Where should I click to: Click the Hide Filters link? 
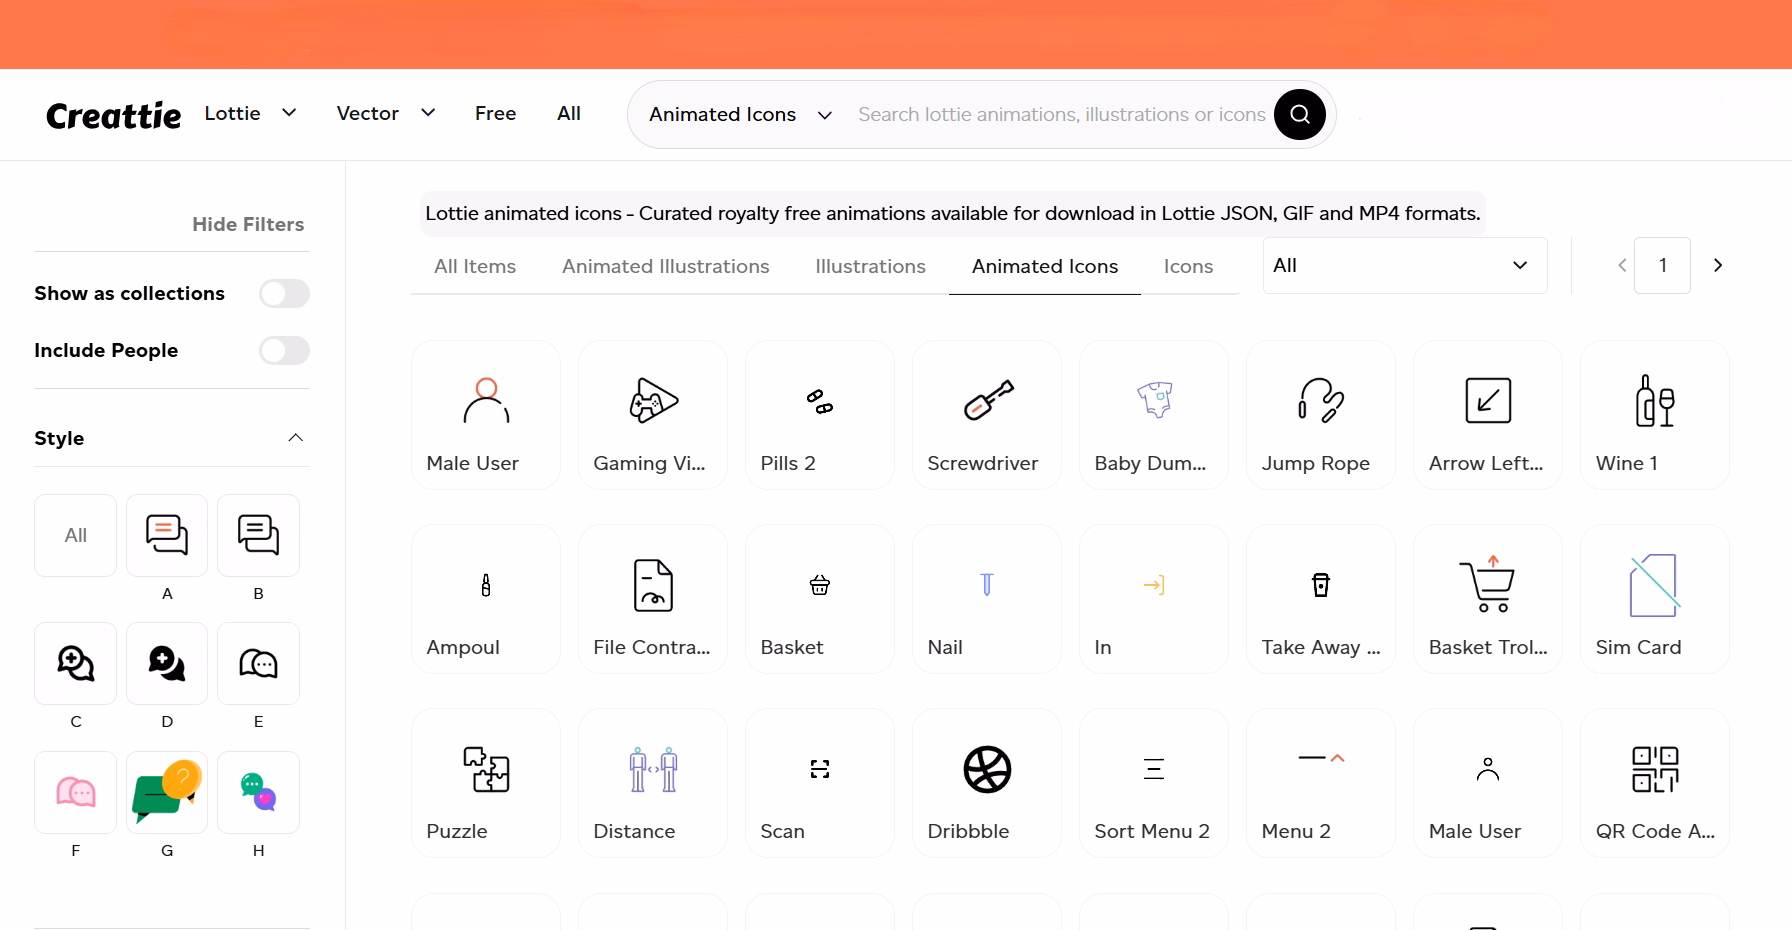tap(247, 224)
